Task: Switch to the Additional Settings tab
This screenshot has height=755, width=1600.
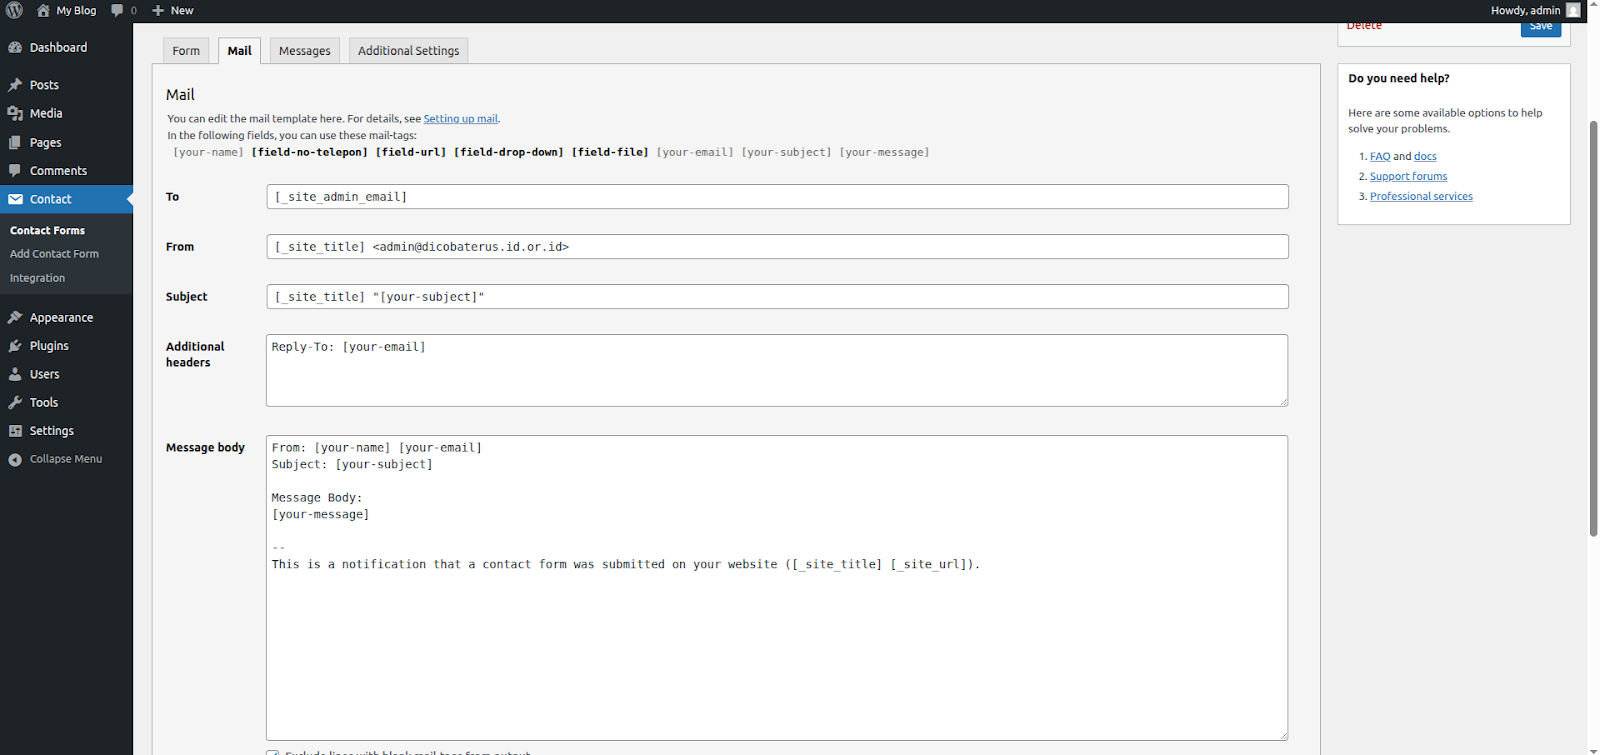Action: [408, 51]
